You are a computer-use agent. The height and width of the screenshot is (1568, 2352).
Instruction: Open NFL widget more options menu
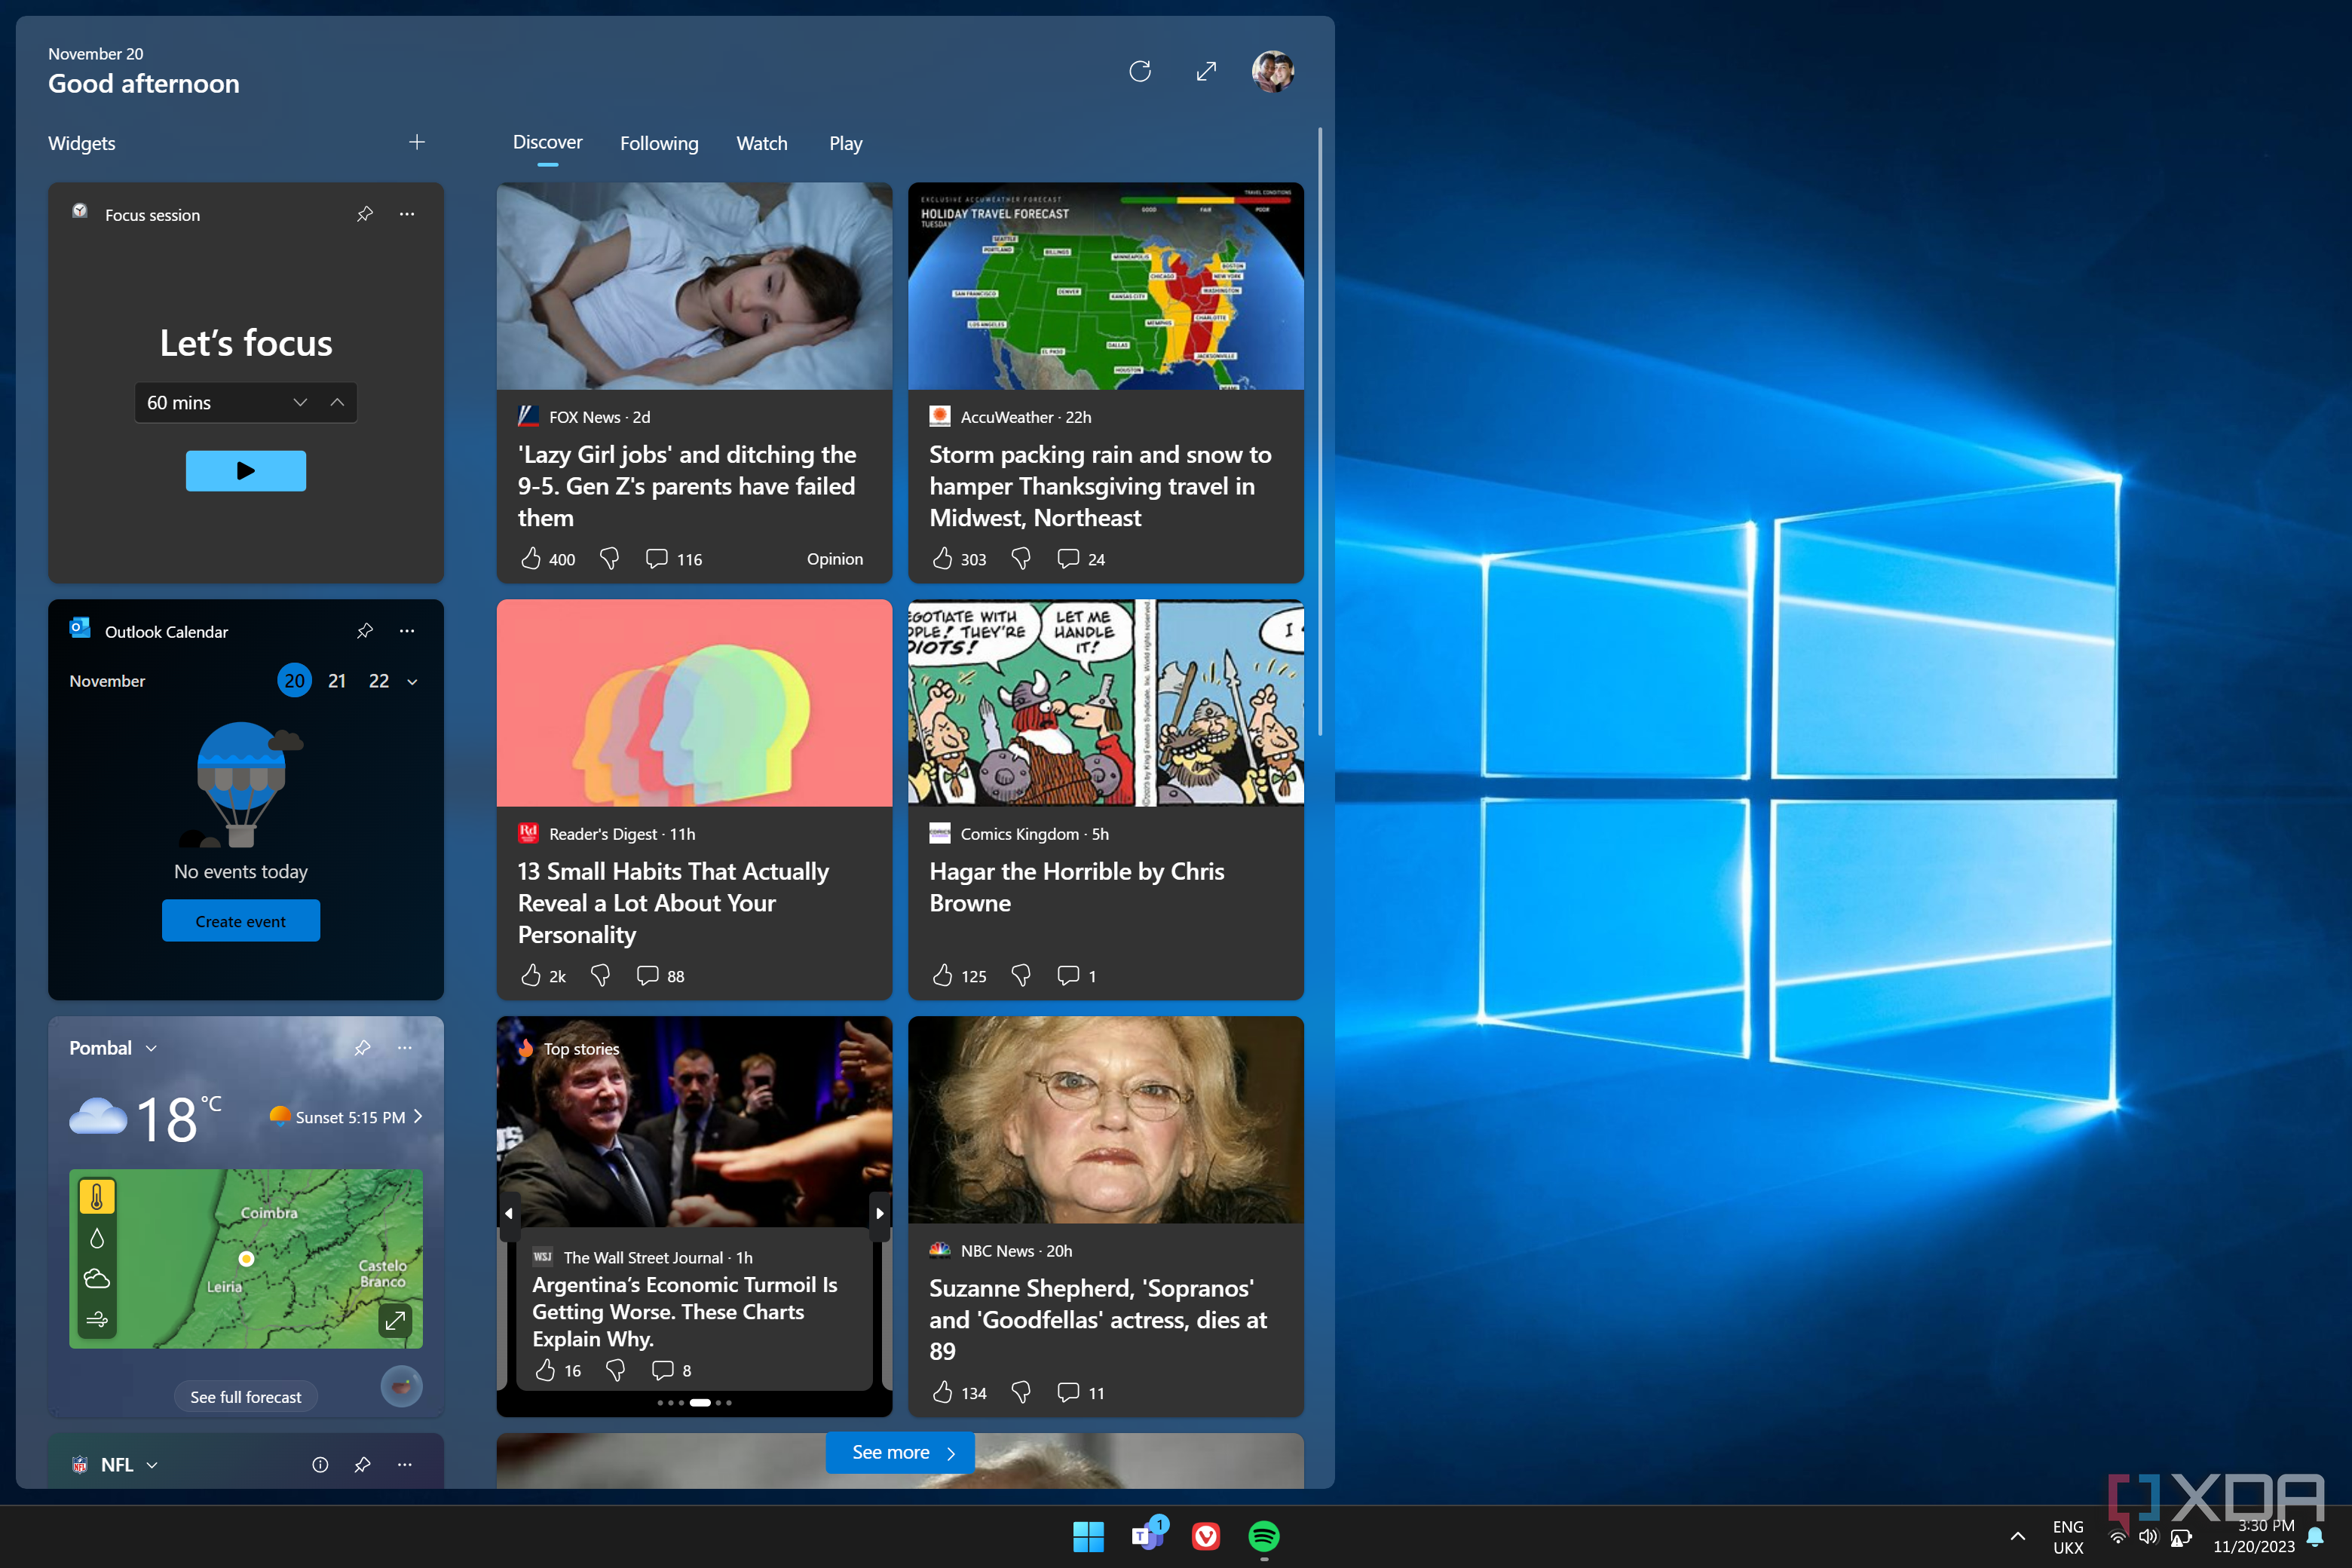point(405,1464)
